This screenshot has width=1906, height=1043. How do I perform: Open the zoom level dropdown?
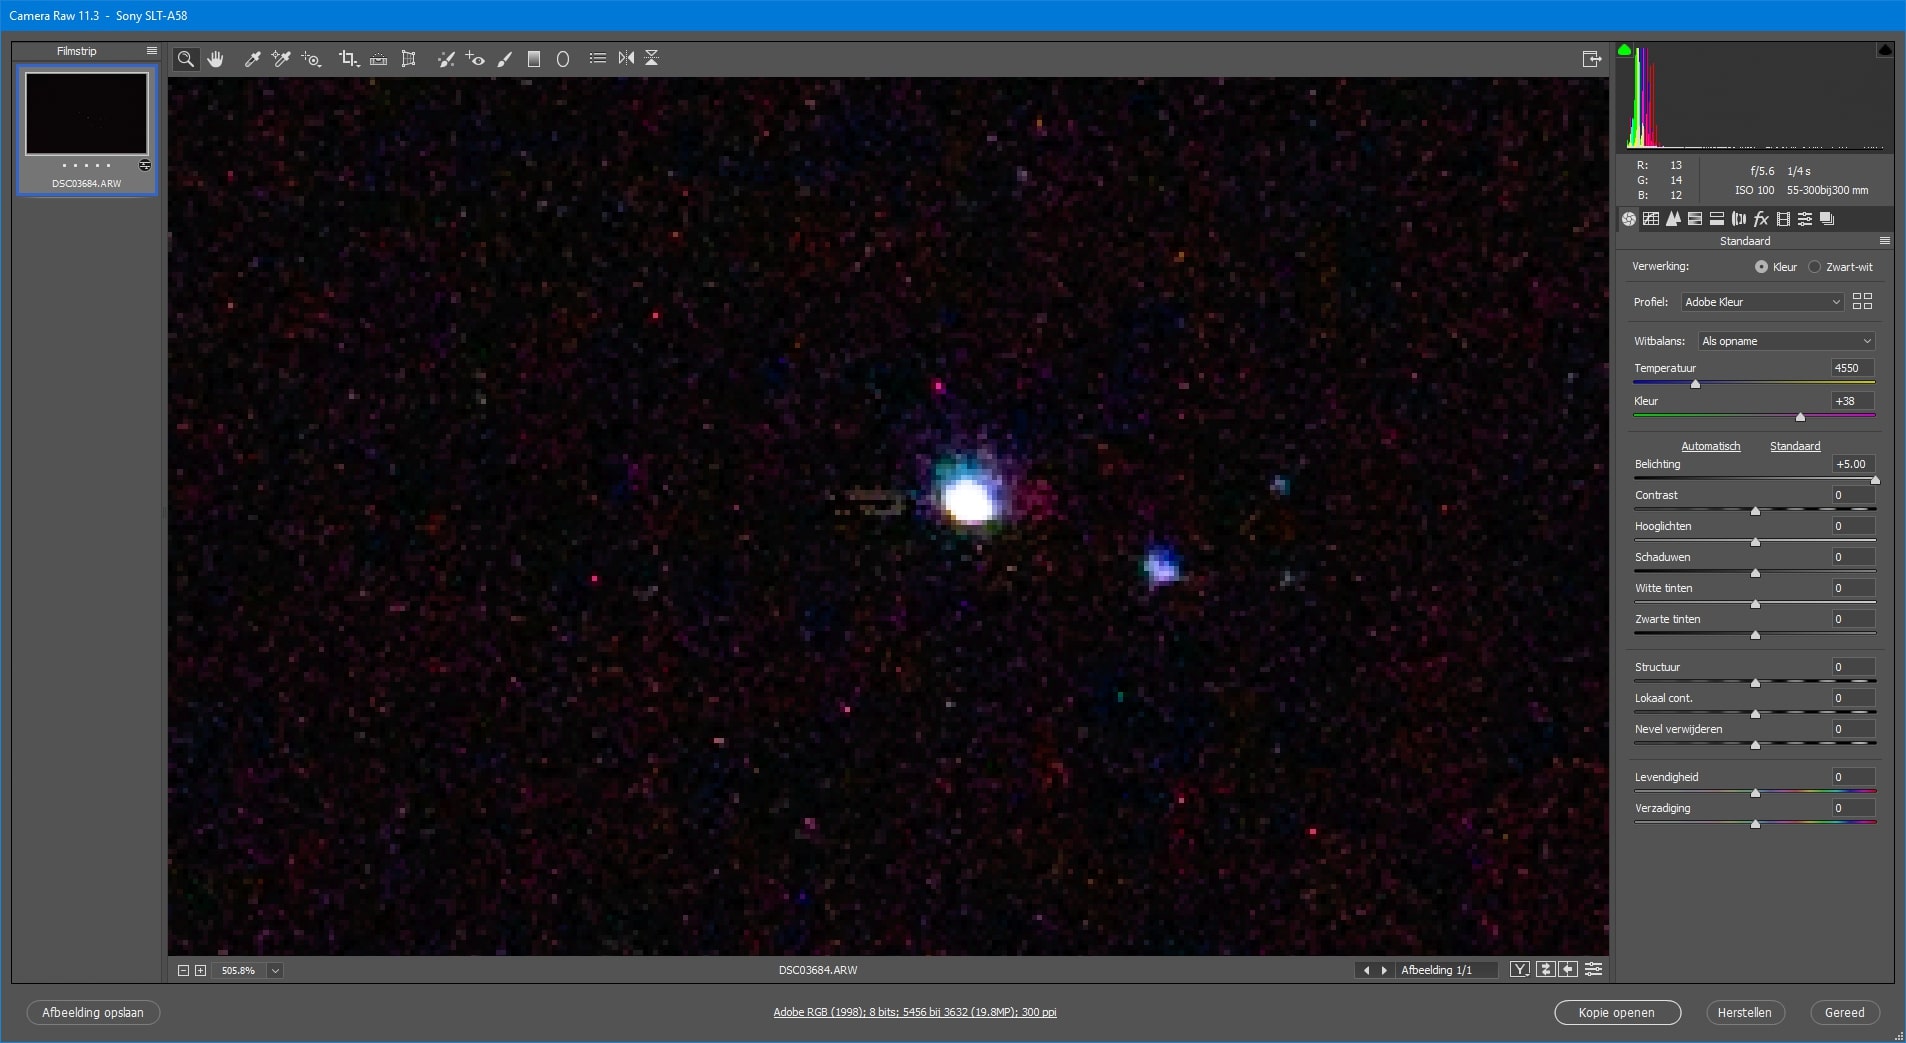pos(275,971)
